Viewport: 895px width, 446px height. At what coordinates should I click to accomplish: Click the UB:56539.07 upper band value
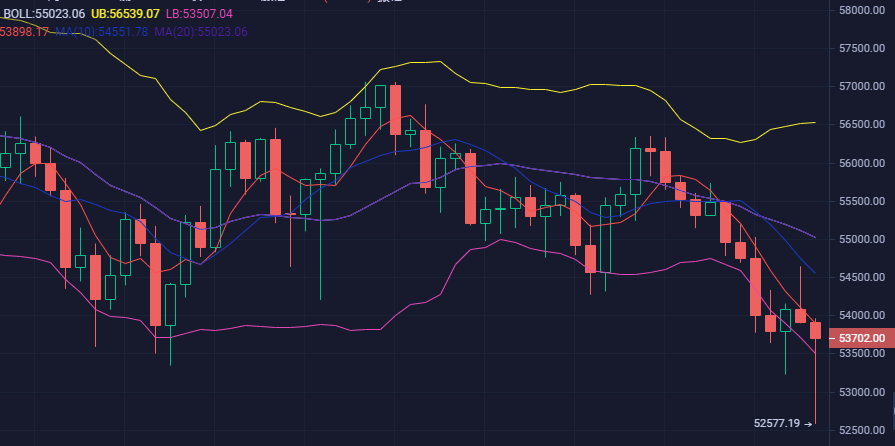(125, 14)
